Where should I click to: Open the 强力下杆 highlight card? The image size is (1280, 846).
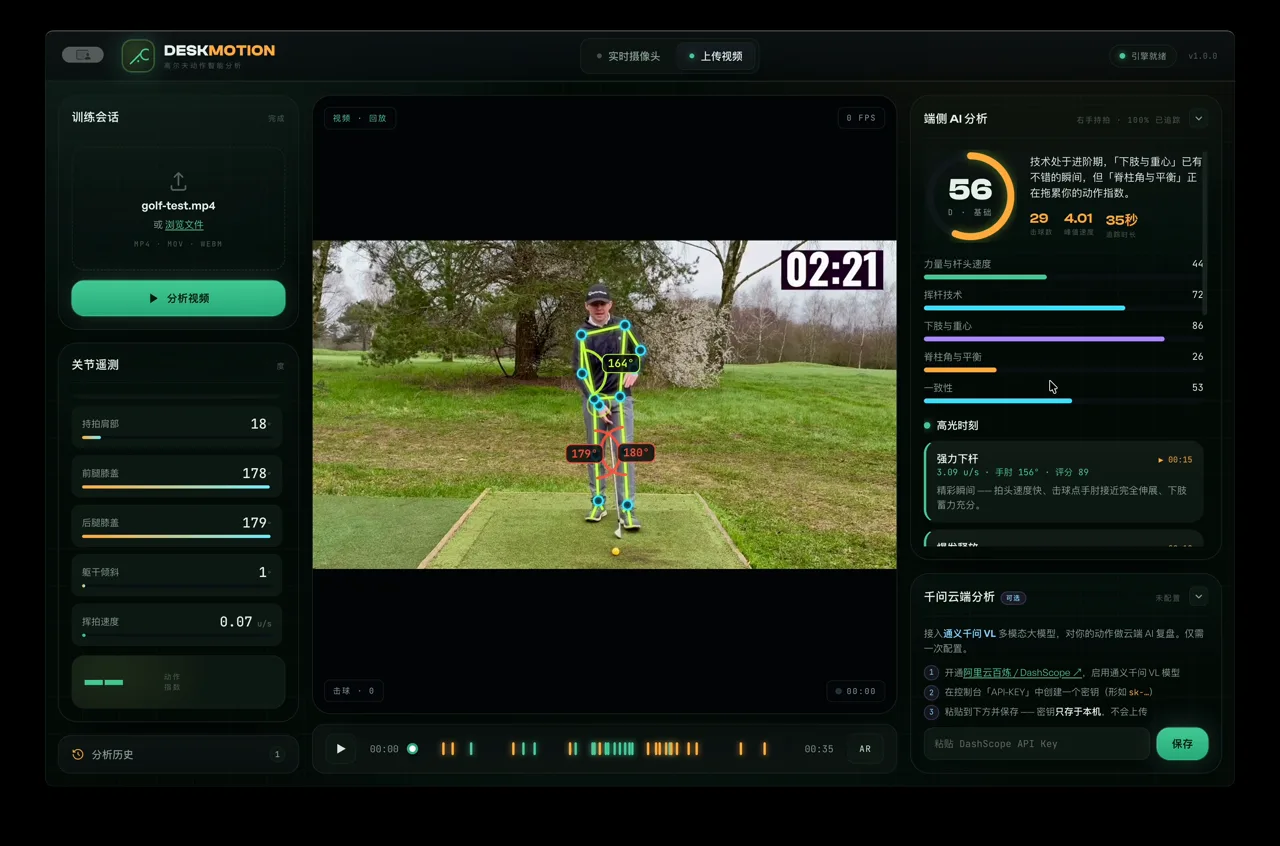1064,482
